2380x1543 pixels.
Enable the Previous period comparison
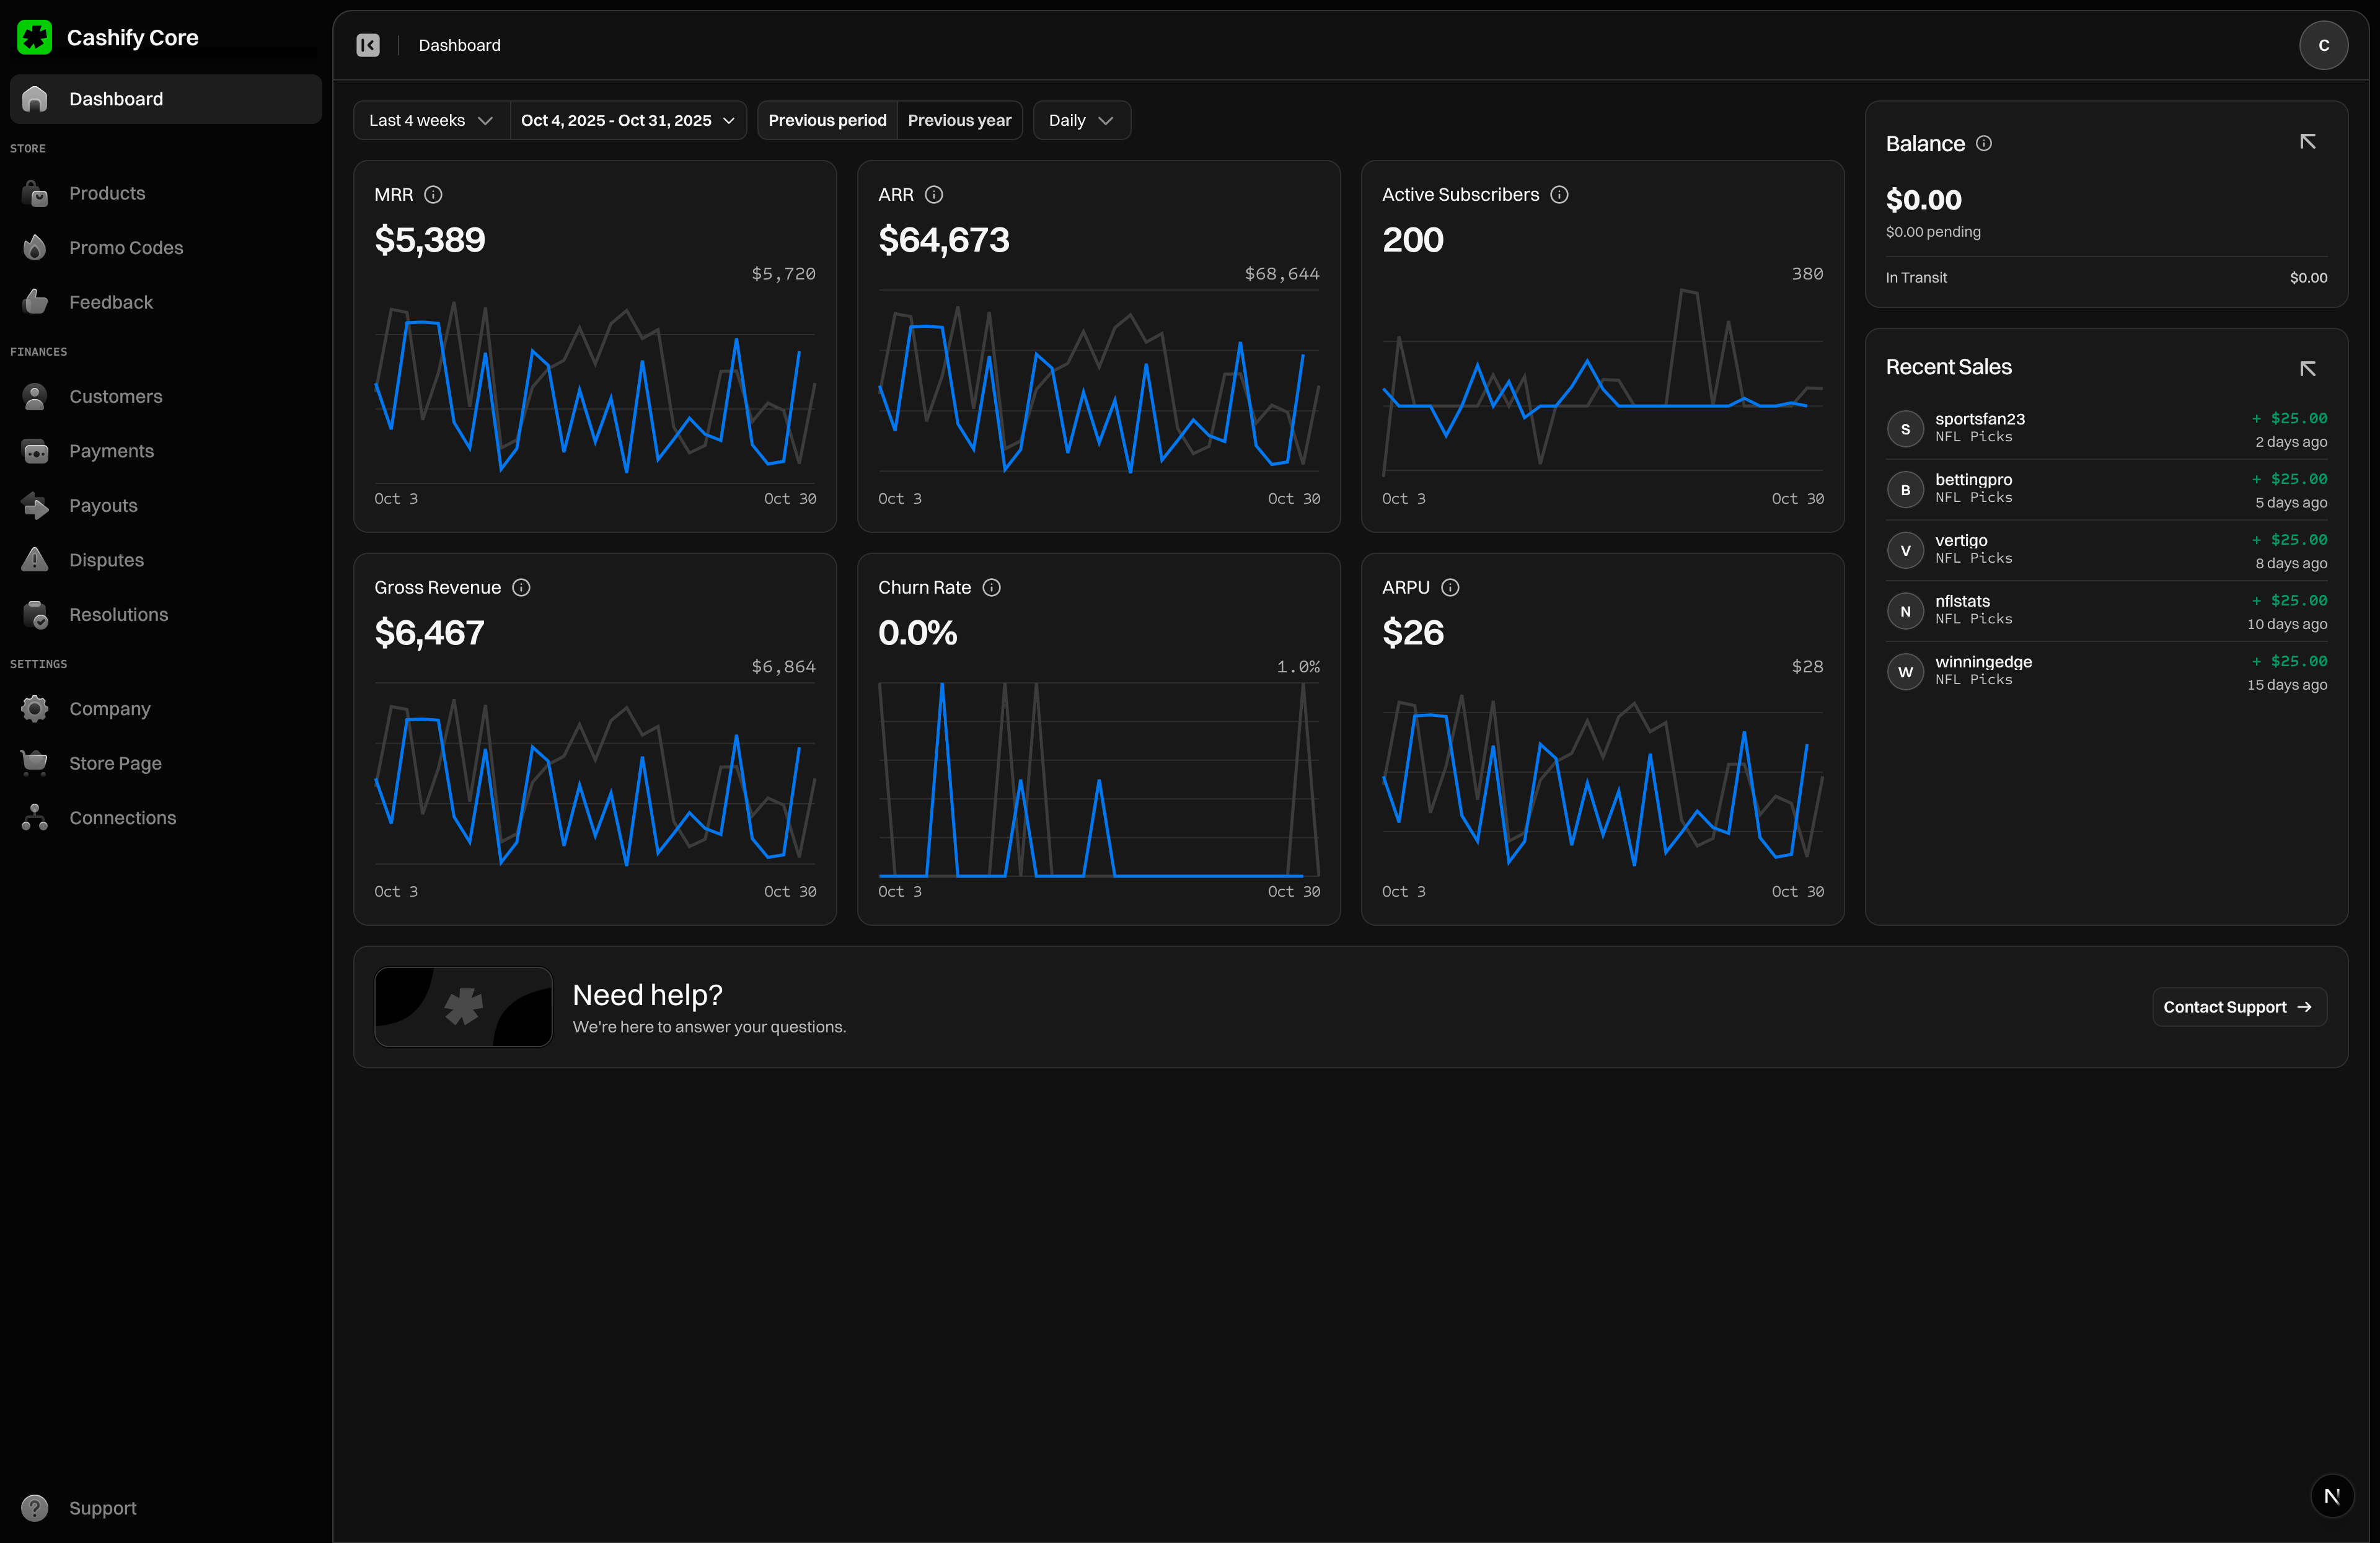pos(827,120)
